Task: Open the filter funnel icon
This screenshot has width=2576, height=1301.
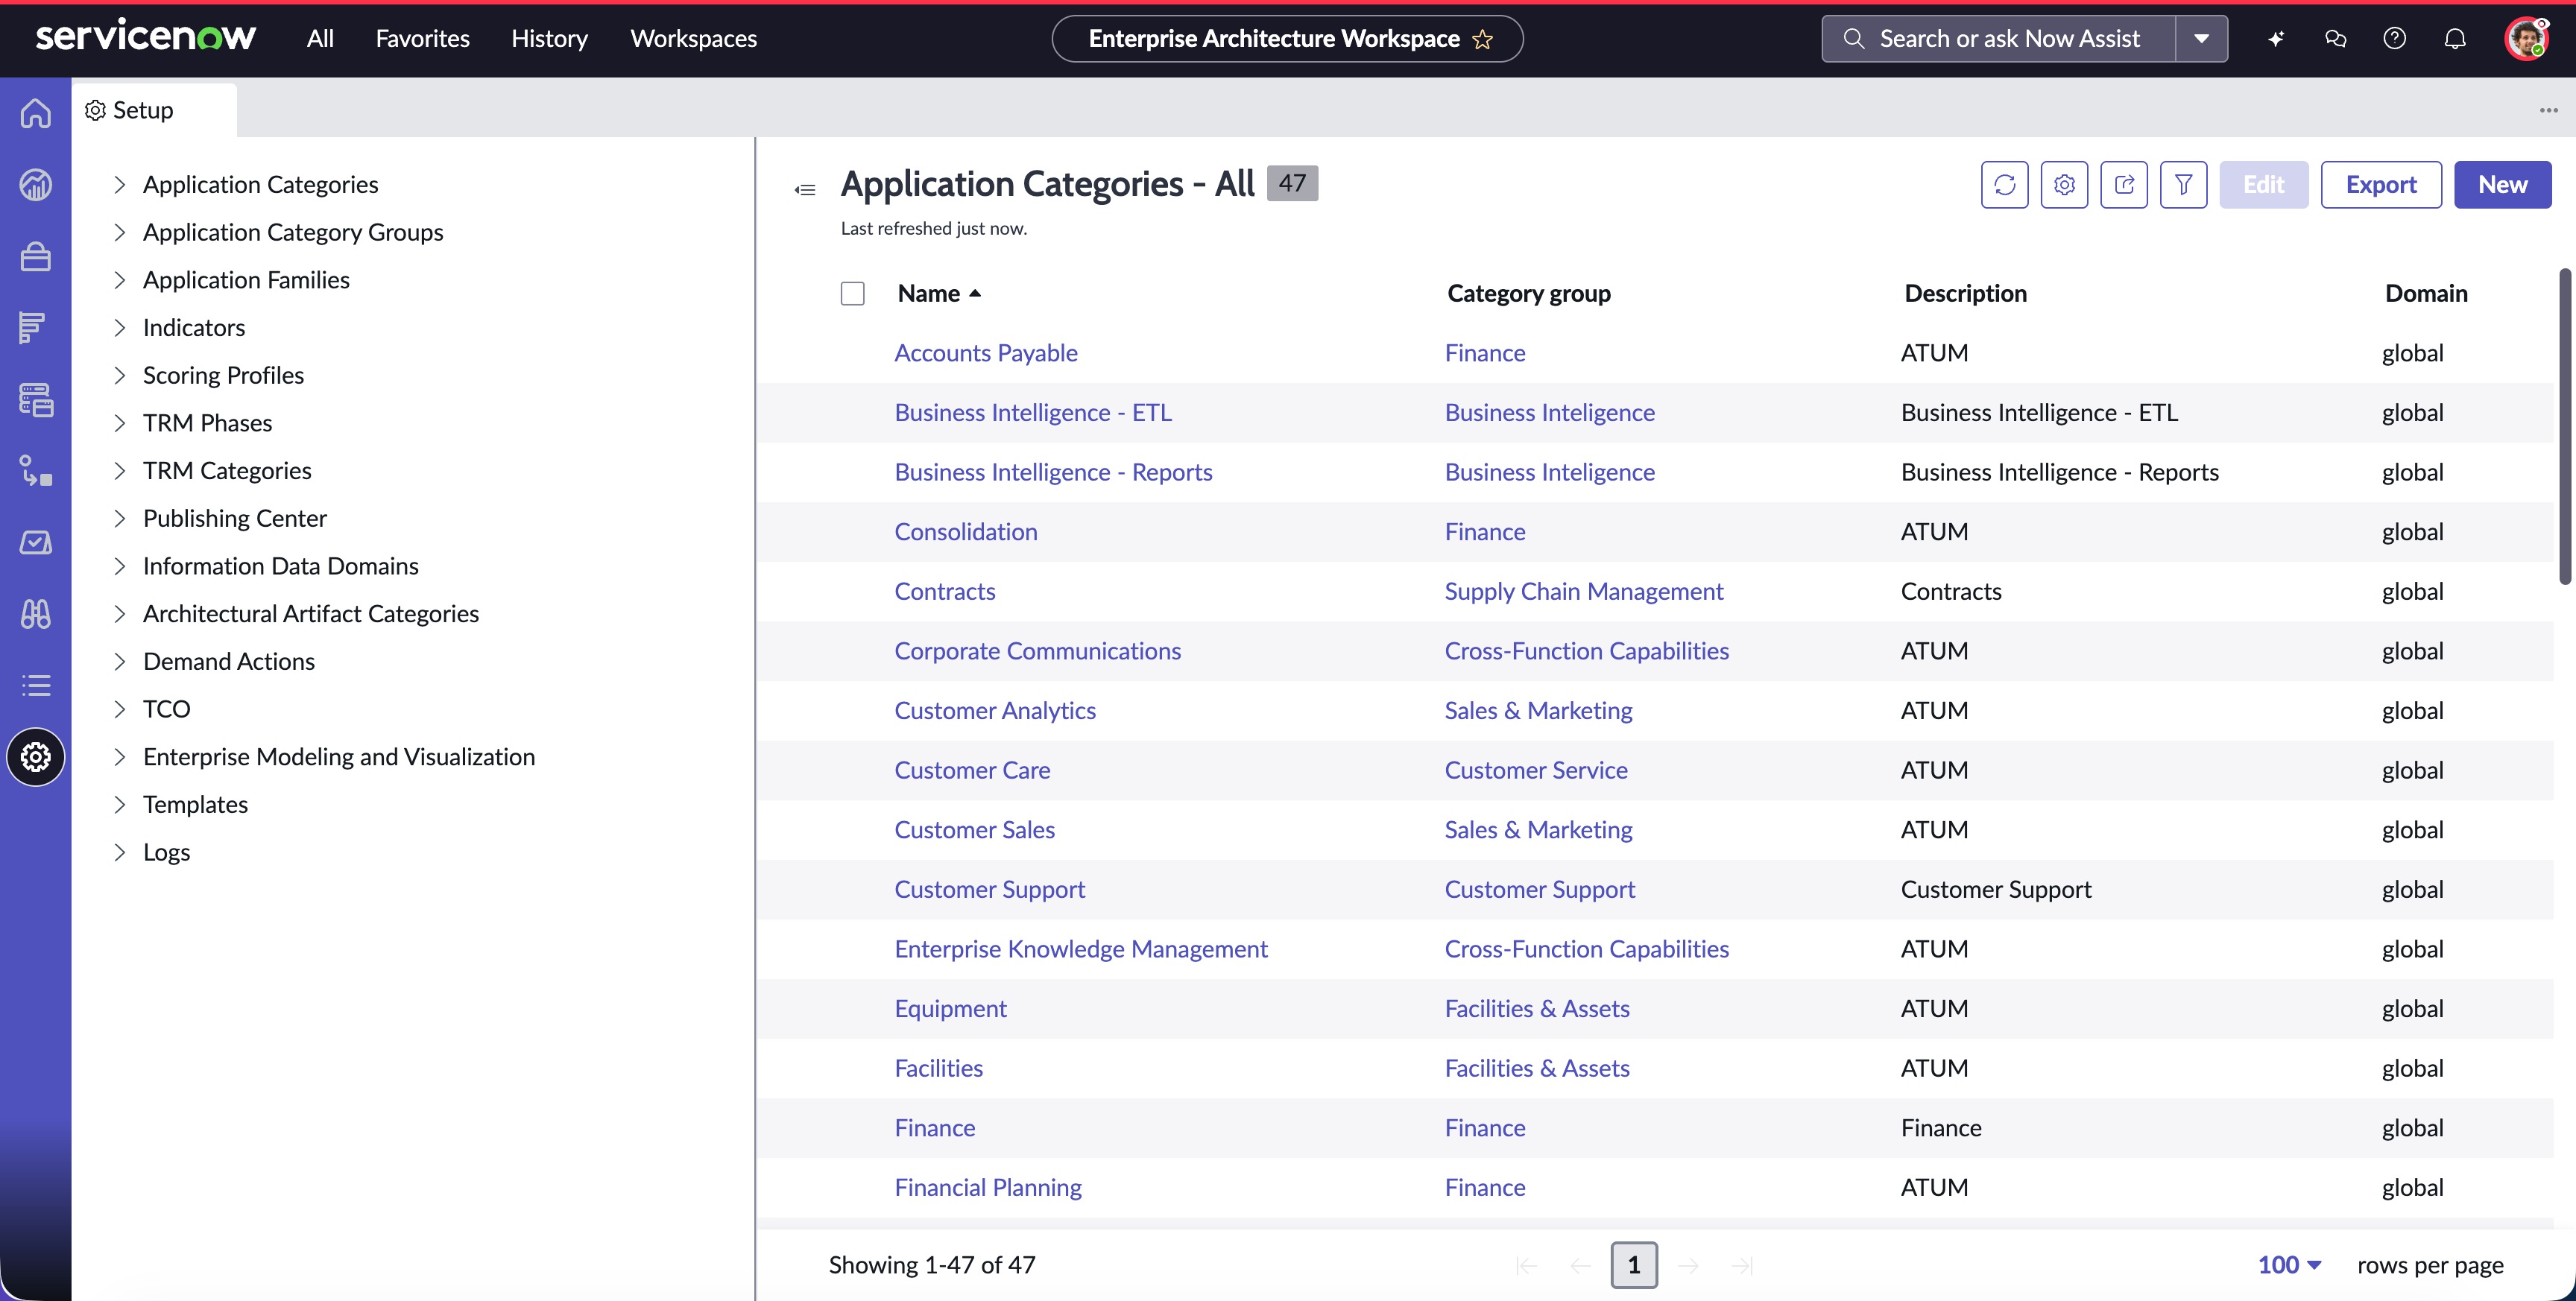Action: coord(2183,185)
